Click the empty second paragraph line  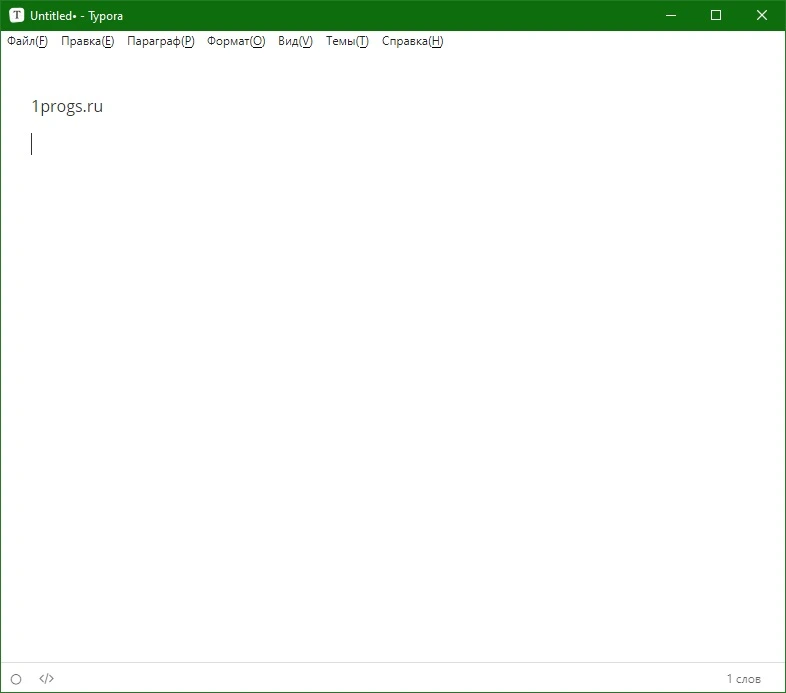(x=393, y=144)
